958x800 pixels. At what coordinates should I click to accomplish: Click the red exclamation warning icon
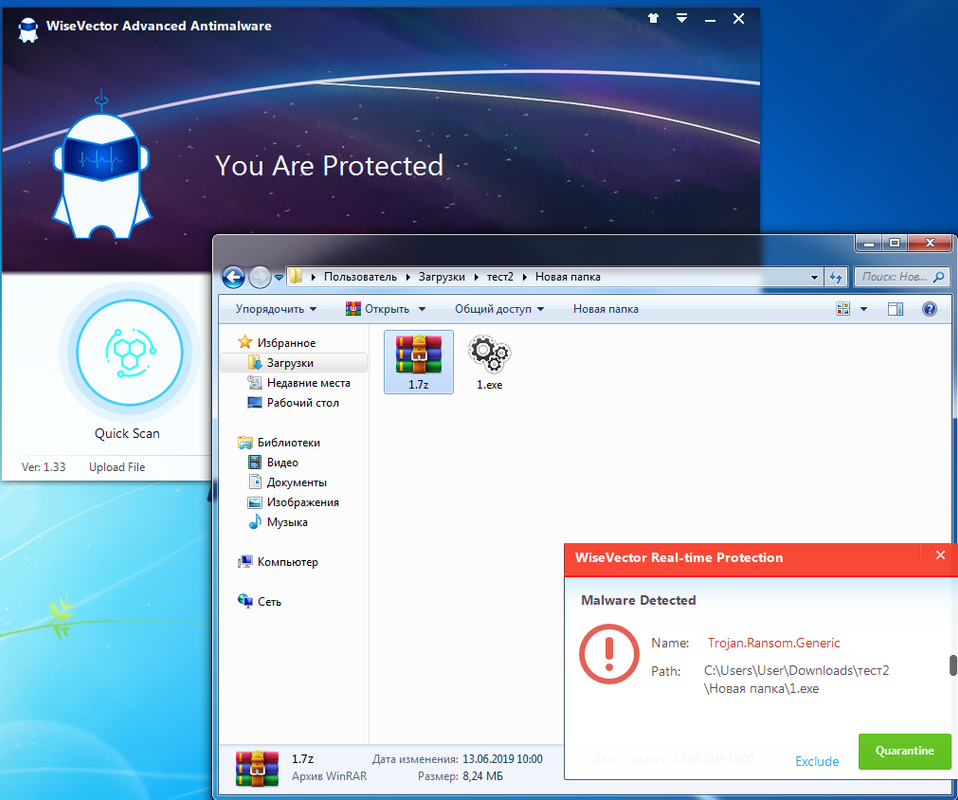(x=609, y=654)
